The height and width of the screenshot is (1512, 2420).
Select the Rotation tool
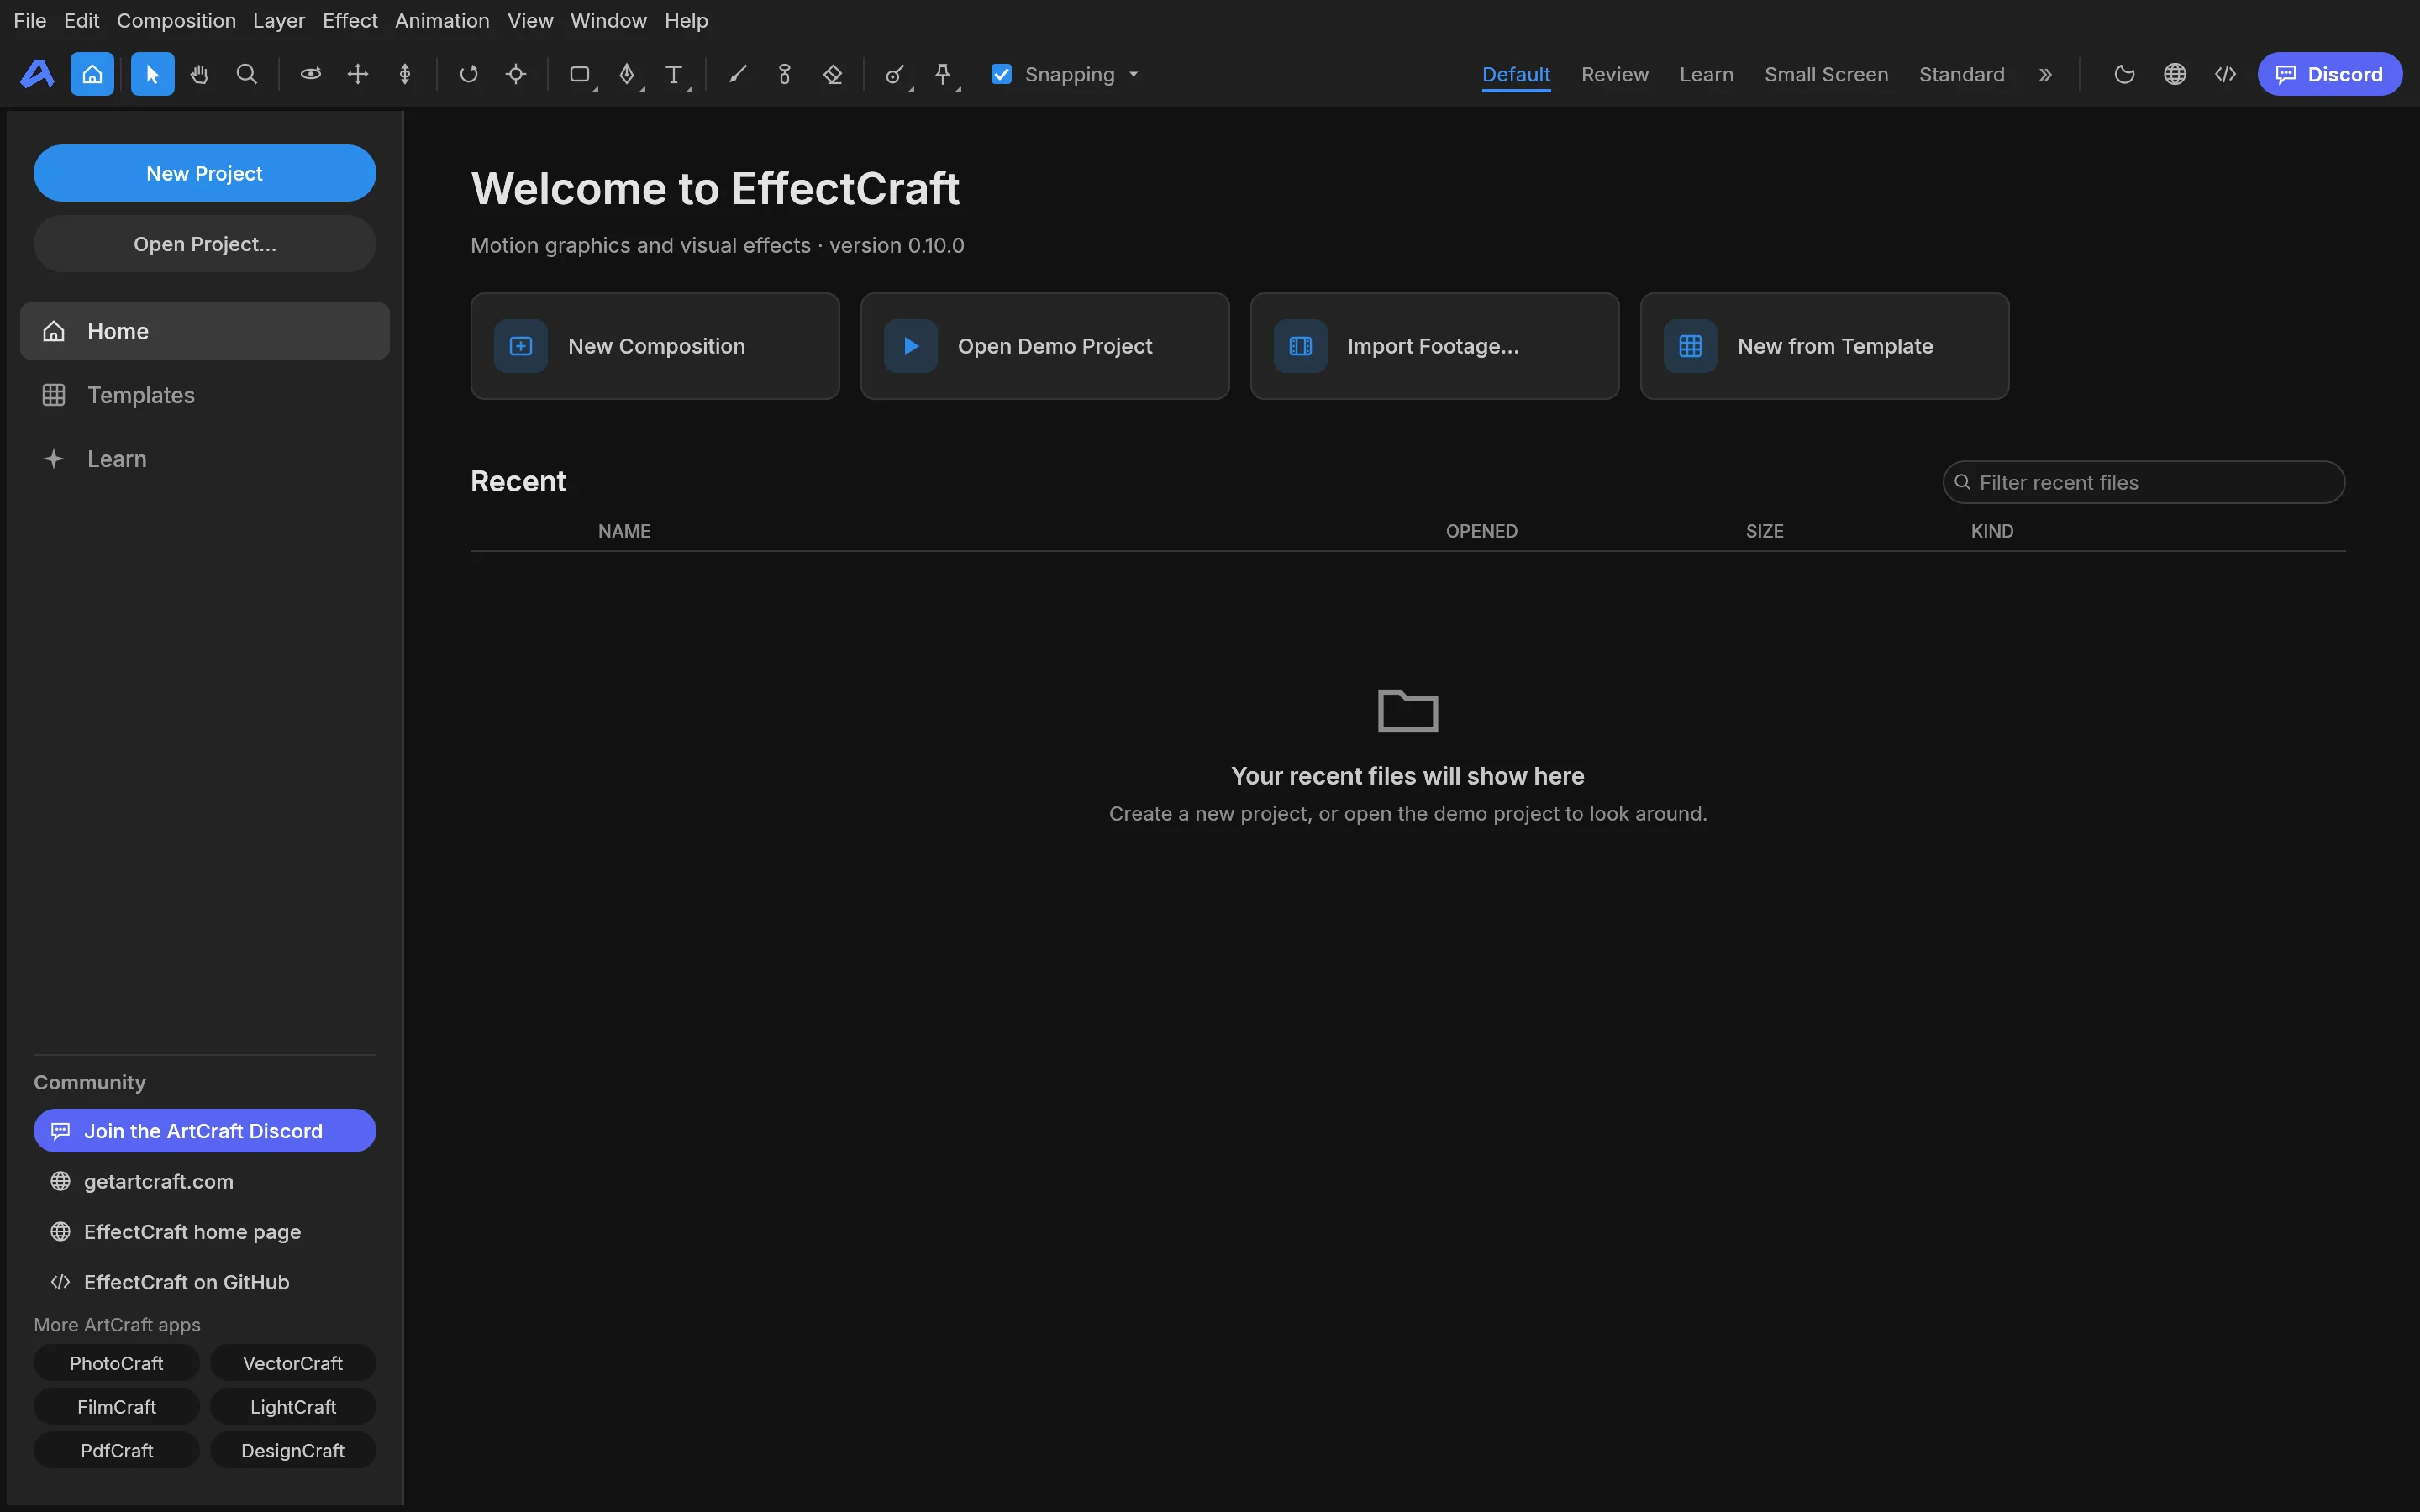point(468,74)
